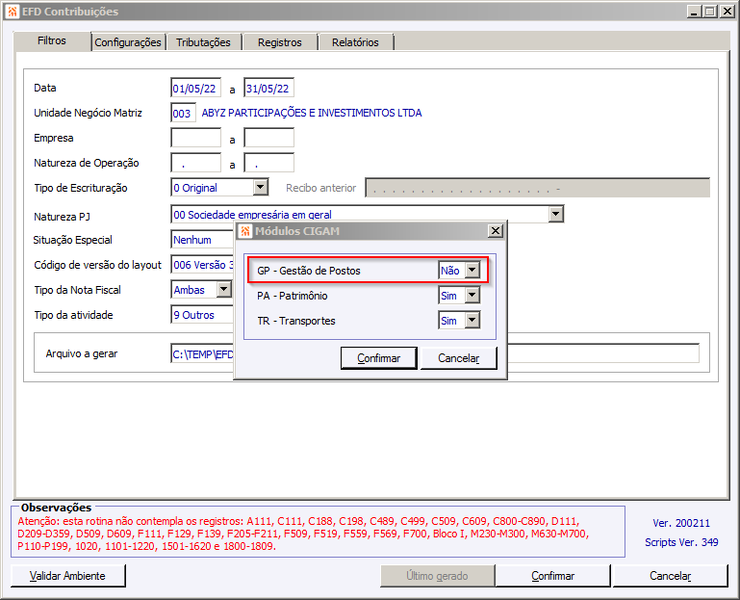
Task: Close the Módulos CIGAM dialog
Action: (495, 231)
